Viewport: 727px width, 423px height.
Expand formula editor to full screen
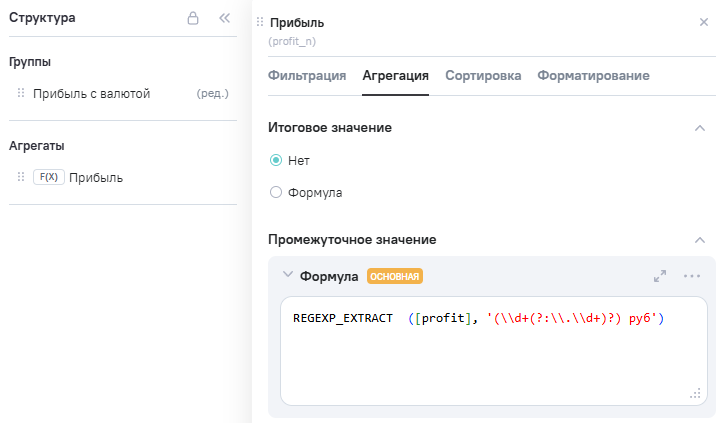pyautogui.click(x=660, y=276)
